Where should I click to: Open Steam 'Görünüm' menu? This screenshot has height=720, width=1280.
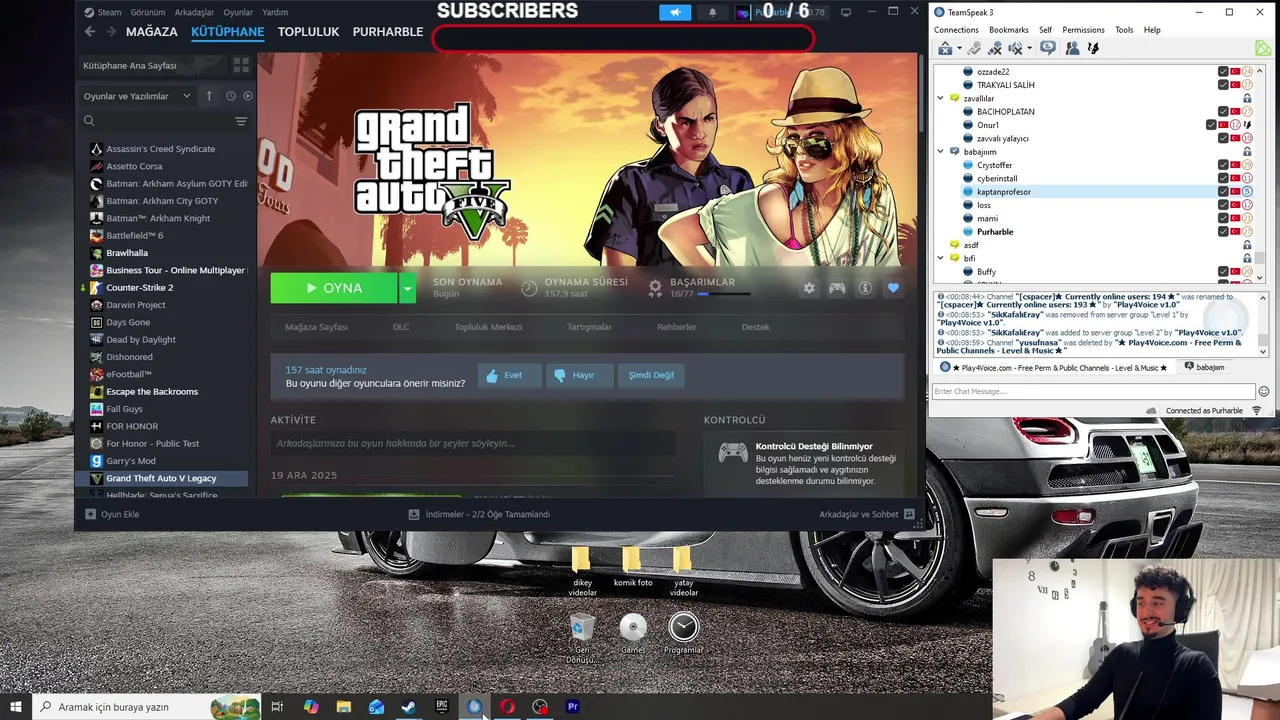pyautogui.click(x=148, y=12)
